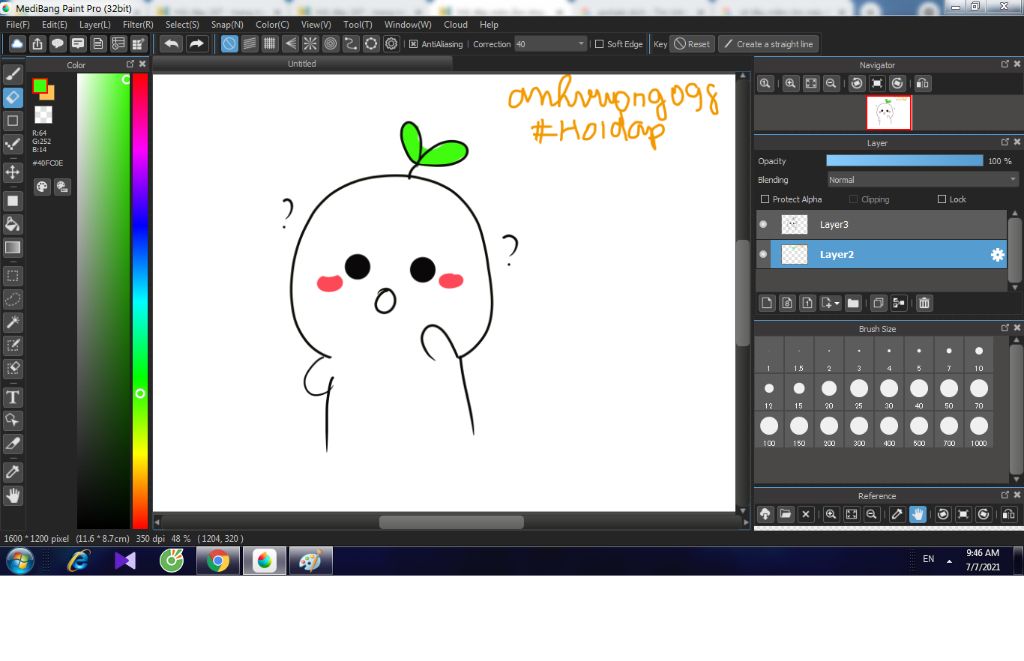Hide Layer2 visibility
Viewport: 1024px width, 661px height.
click(x=763, y=254)
